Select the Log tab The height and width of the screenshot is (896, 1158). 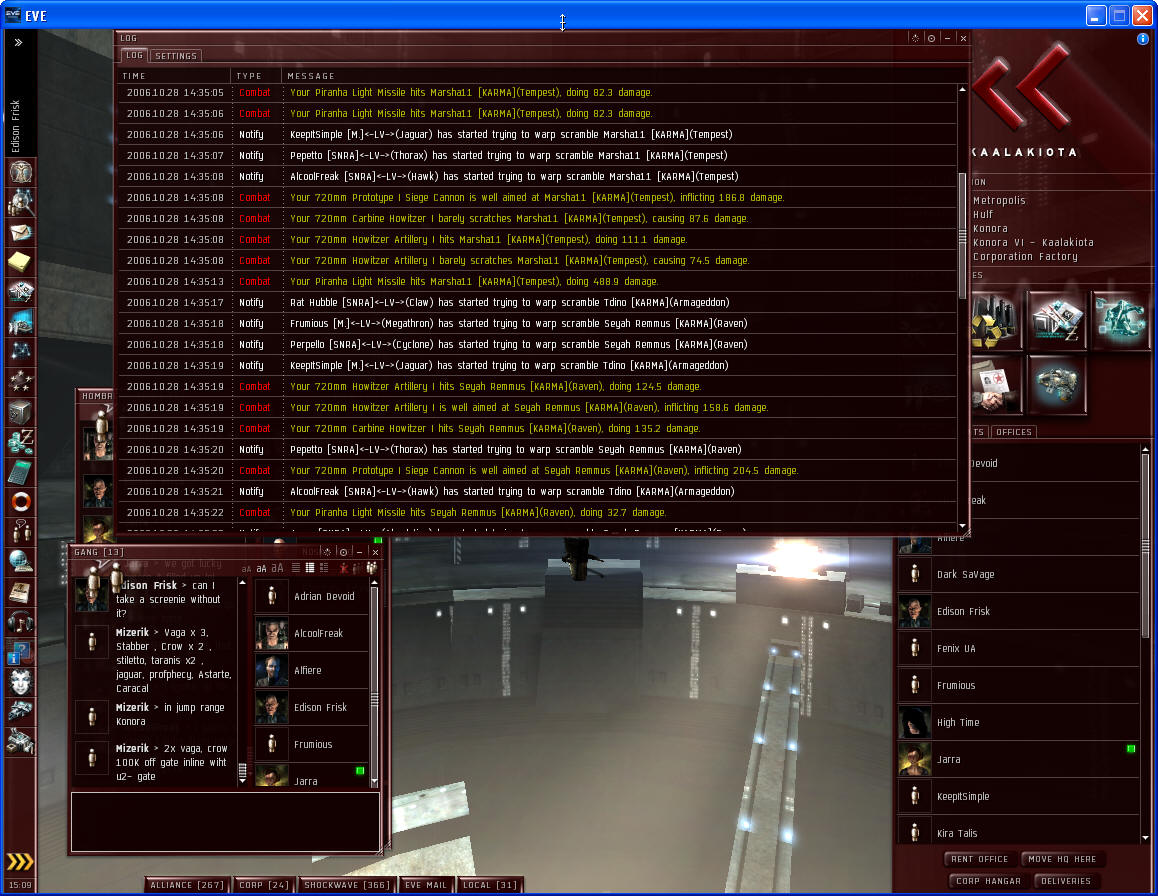(x=134, y=55)
